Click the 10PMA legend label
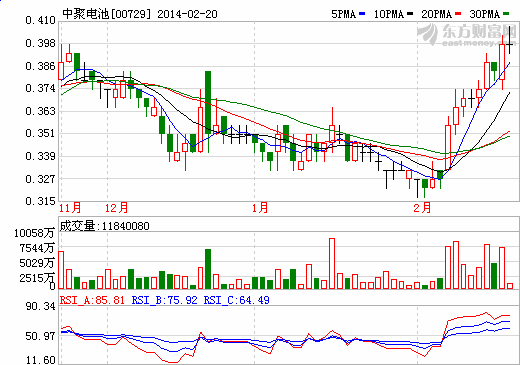Viewport: 520px width, 365px height. tap(388, 14)
